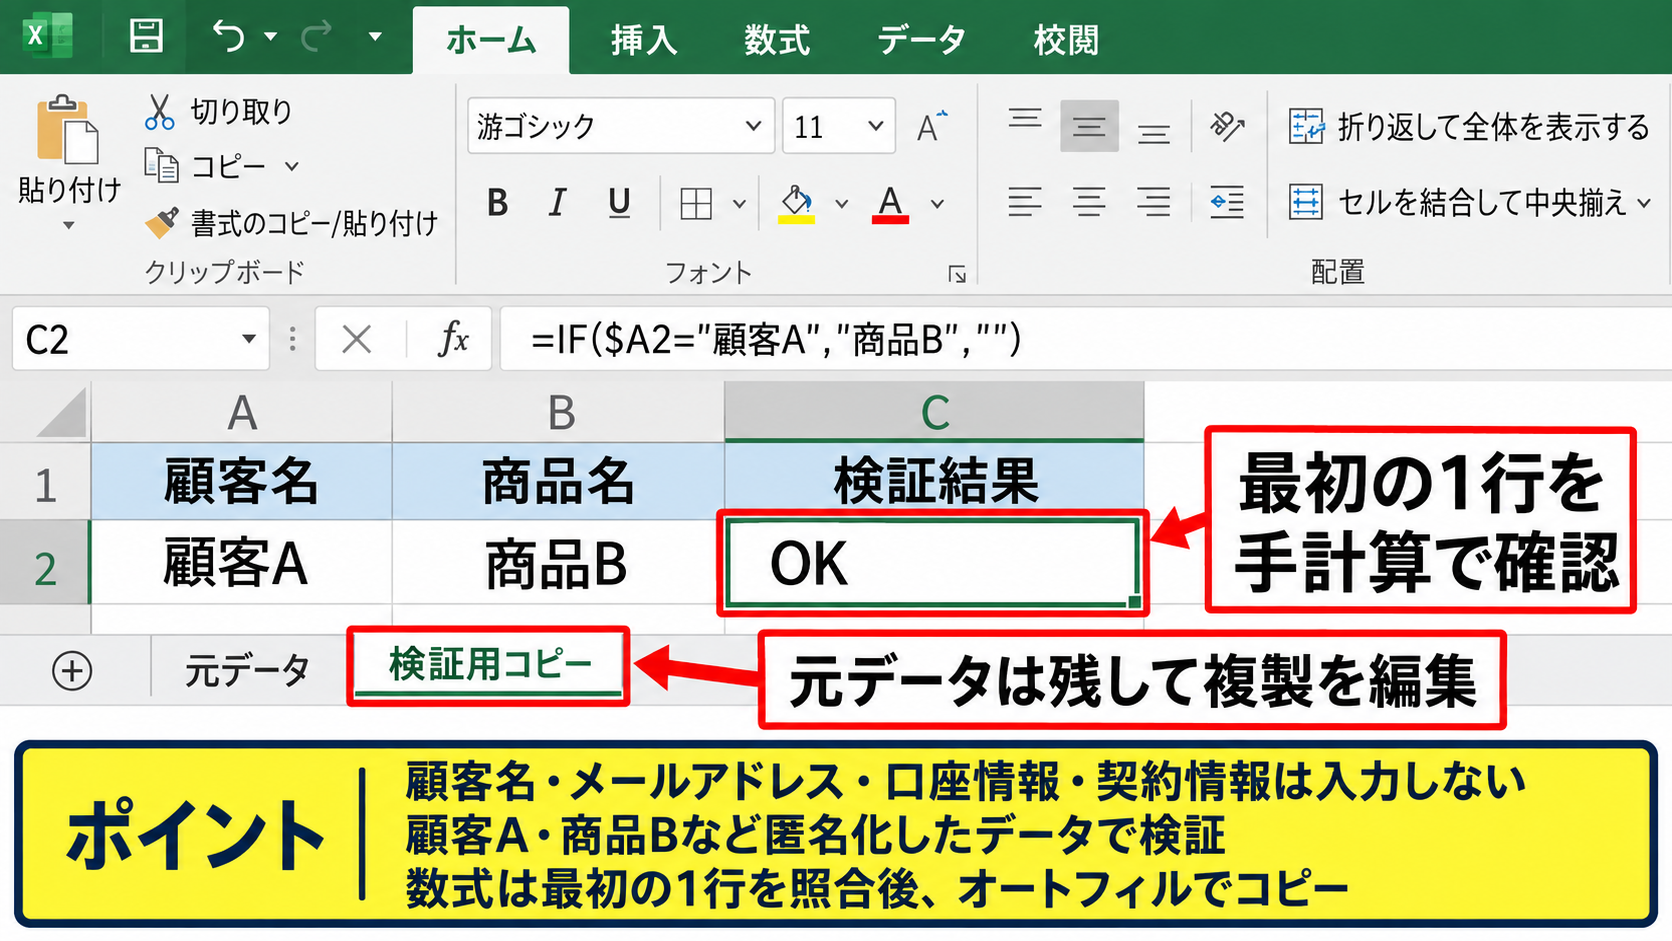
Task: Click the Save icon in title bar
Action: 146,36
